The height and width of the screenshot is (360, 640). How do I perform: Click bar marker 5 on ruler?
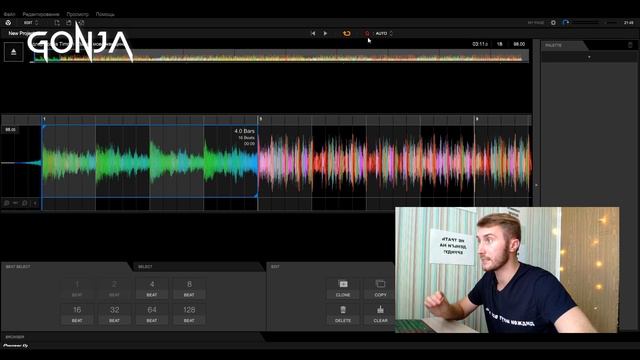tap(260, 119)
